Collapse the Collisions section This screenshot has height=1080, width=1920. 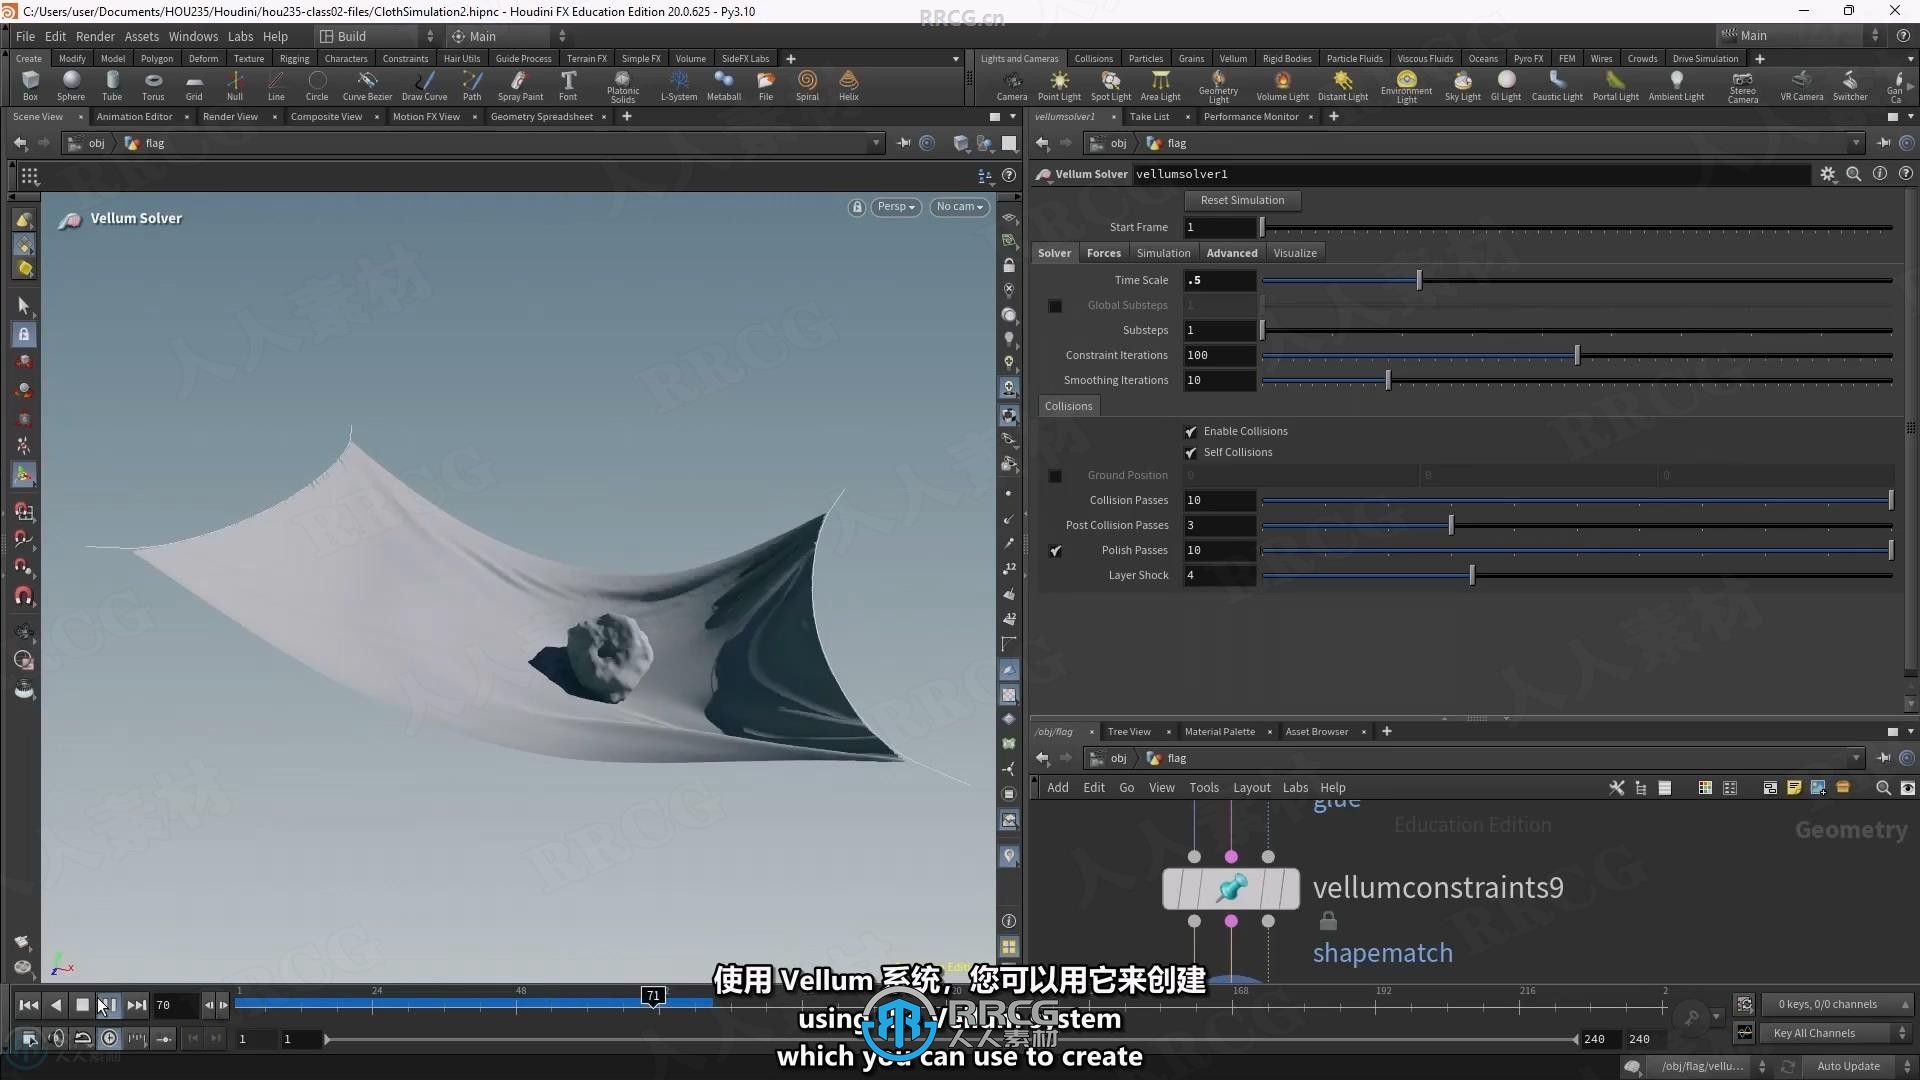coord(1068,406)
